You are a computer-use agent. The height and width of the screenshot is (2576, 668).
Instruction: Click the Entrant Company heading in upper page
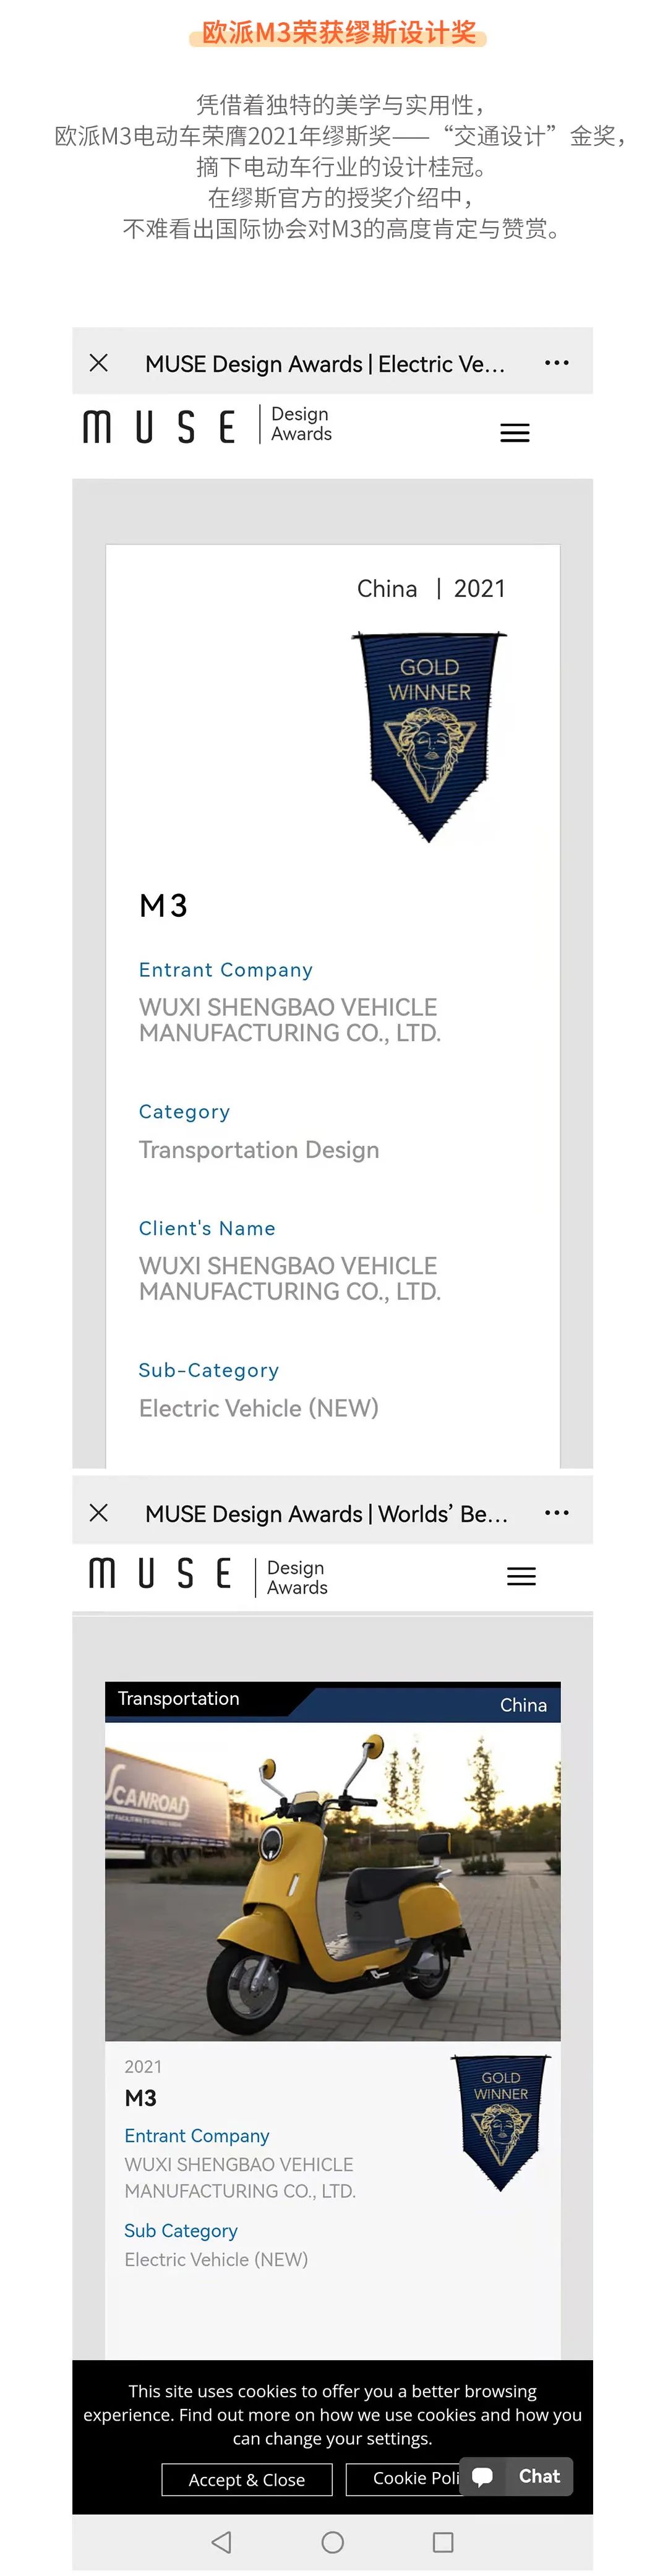pyautogui.click(x=225, y=969)
